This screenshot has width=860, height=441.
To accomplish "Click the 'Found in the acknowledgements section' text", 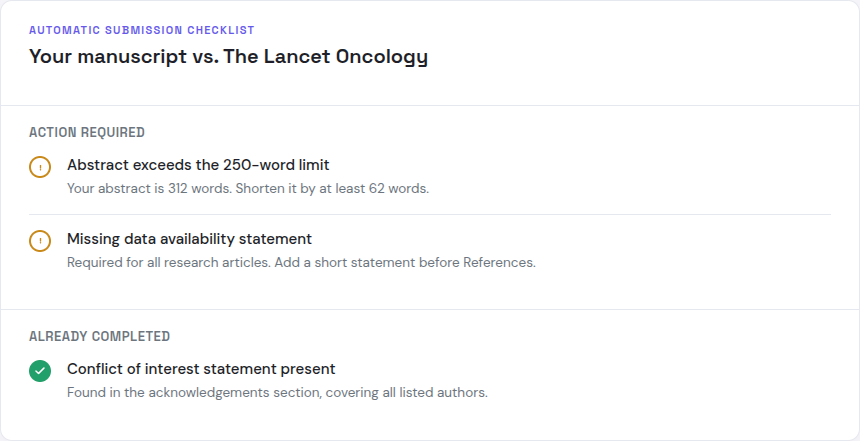I will pos(193,393).
